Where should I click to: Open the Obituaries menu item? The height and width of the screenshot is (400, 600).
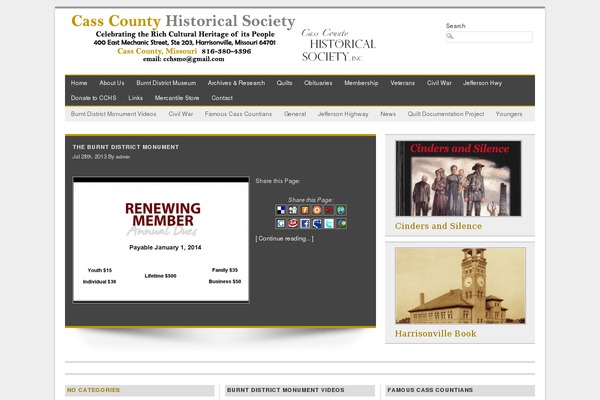pos(318,83)
